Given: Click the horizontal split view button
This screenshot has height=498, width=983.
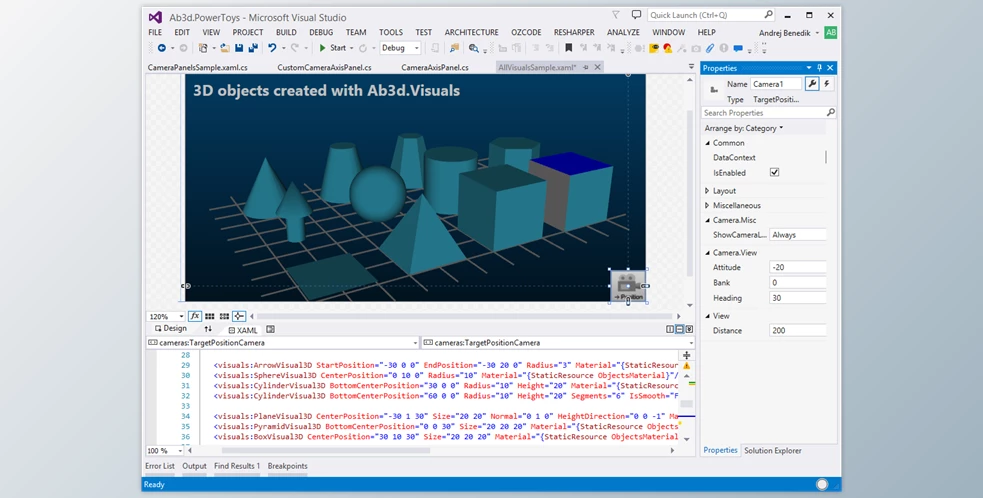Looking at the screenshot, I should [x=679, y=329].
